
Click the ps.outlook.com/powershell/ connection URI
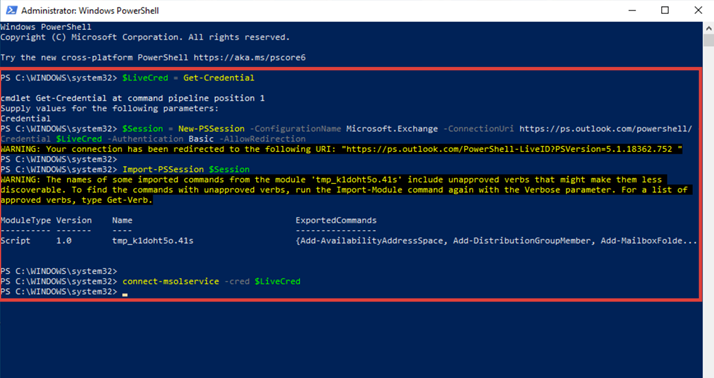(606, 129)
